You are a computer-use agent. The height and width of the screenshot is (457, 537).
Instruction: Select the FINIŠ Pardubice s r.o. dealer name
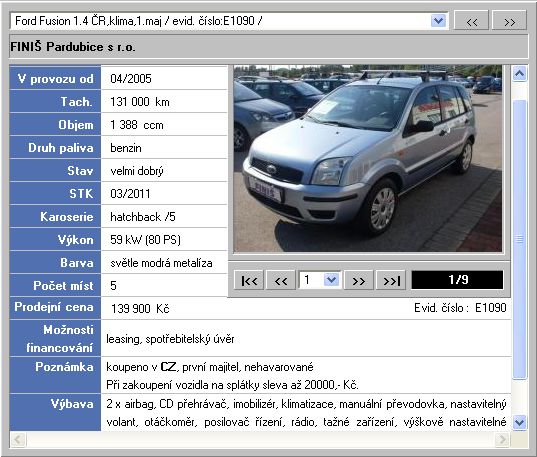click(73, 47)
